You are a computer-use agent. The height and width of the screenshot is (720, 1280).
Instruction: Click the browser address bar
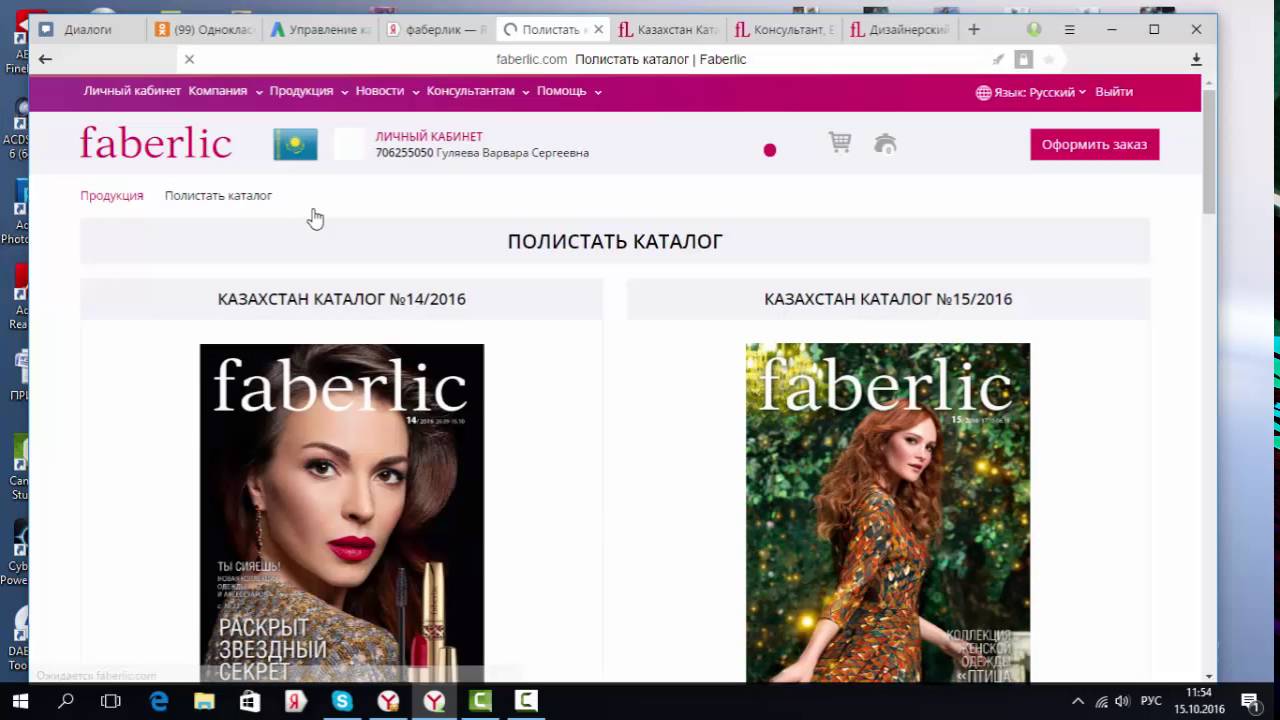pos(620,59)
